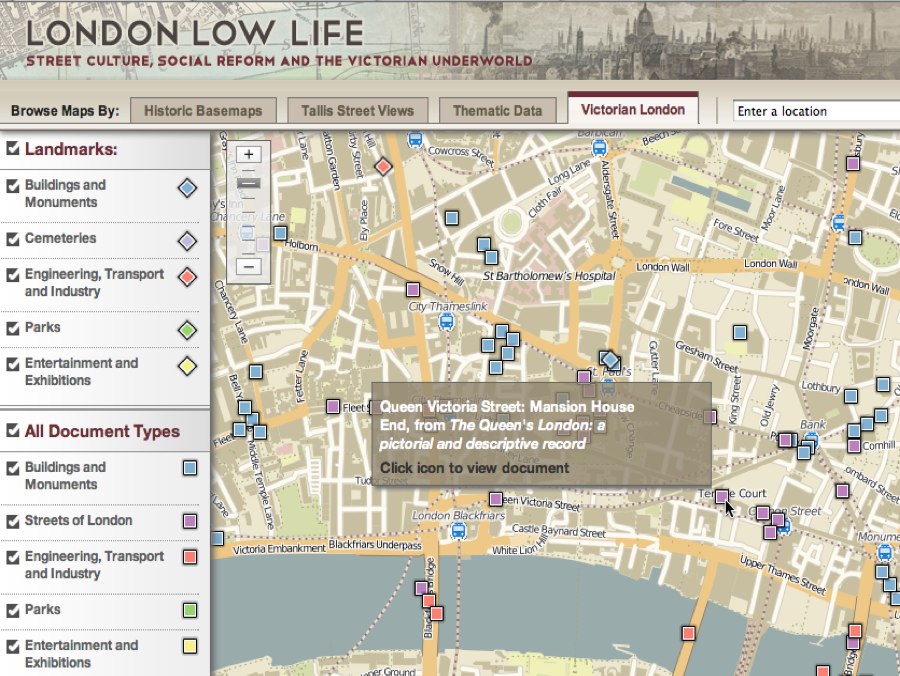Click the St Bartholomew's Hospital map label

click(x=549, y=276)
